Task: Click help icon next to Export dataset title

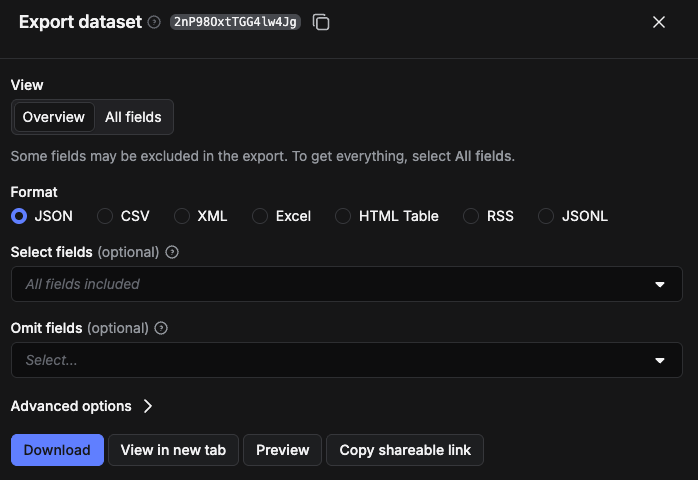Action: [x=154, y=22]
